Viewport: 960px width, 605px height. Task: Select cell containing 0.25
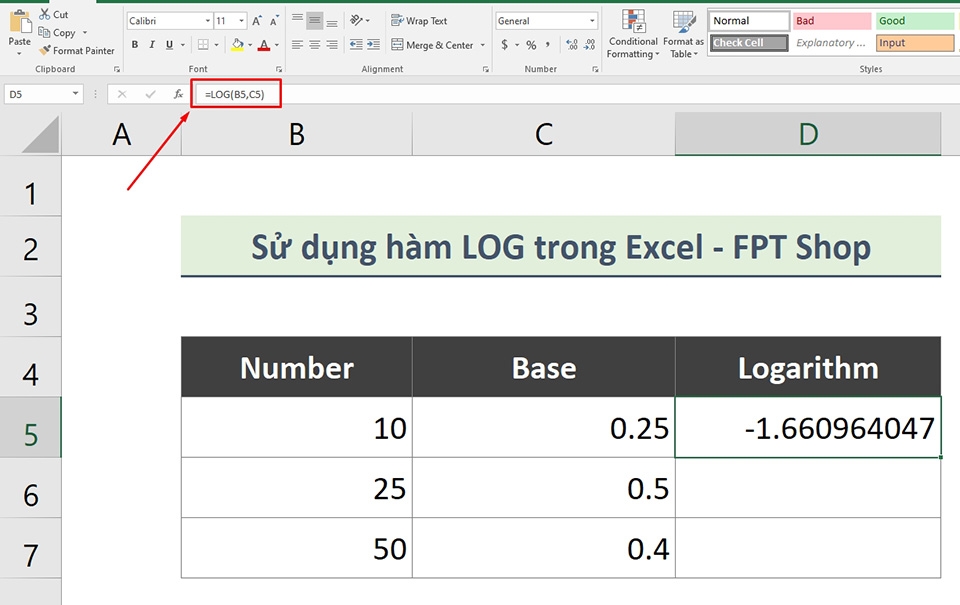544,427
